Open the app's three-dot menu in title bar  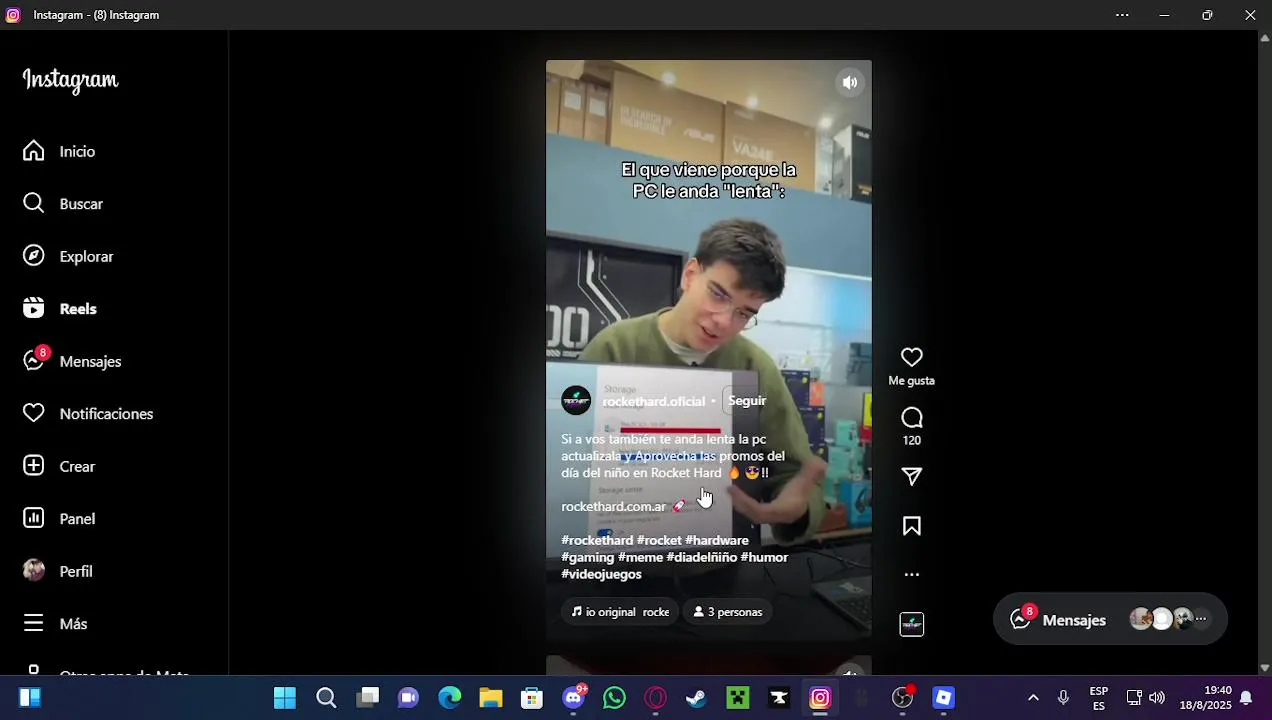pos(1122,15)
